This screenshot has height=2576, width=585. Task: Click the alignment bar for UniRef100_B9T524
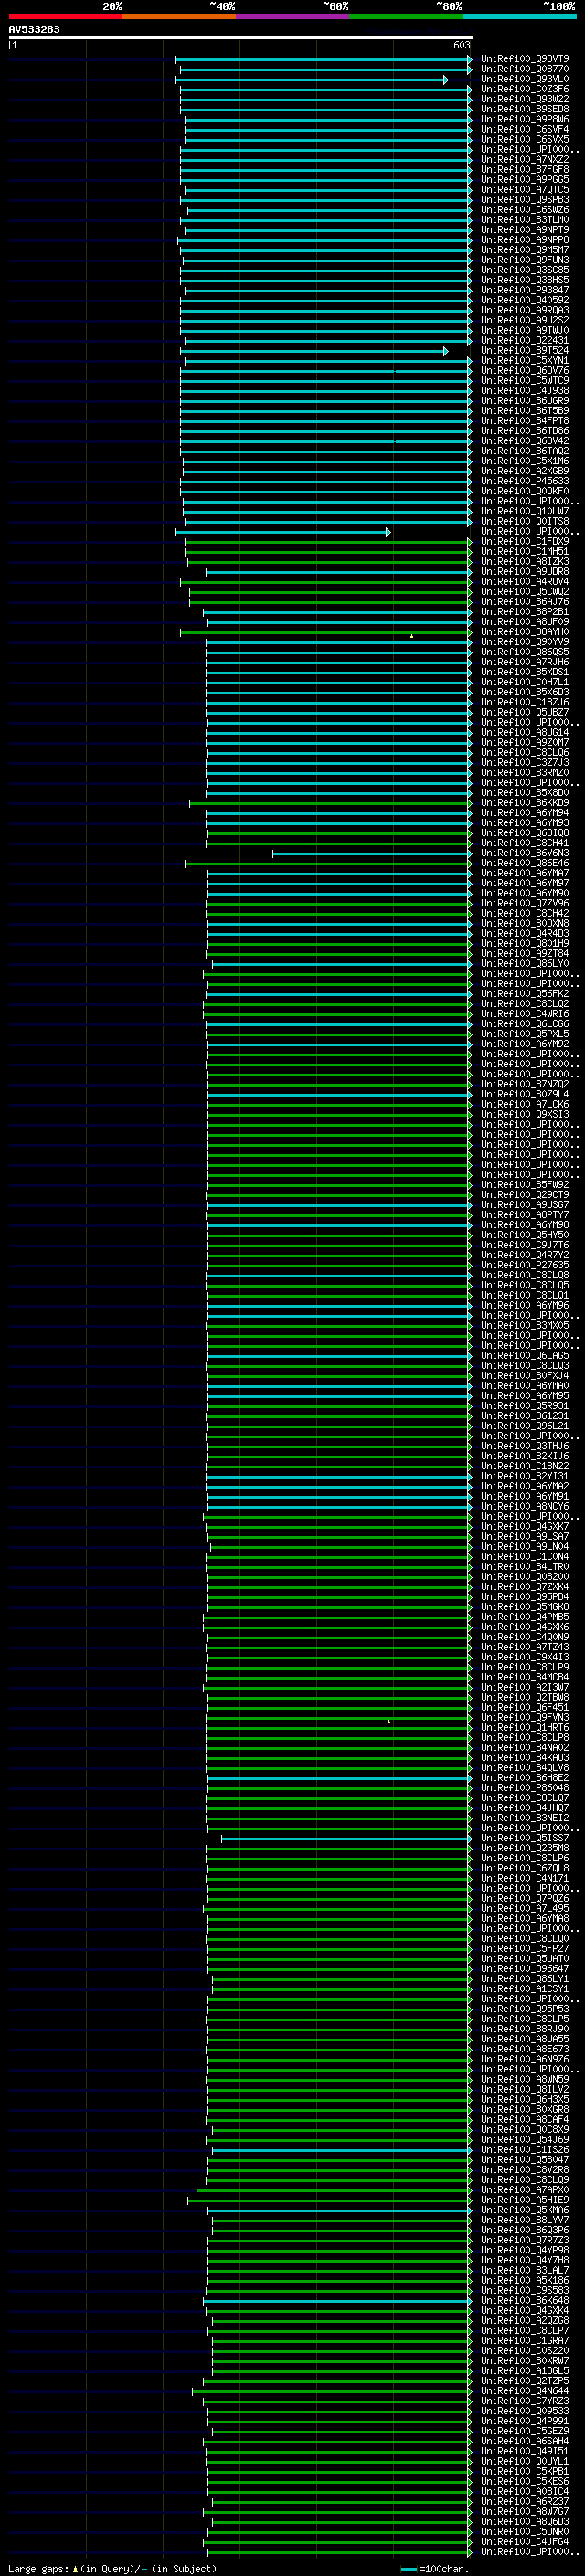point(314,351)
